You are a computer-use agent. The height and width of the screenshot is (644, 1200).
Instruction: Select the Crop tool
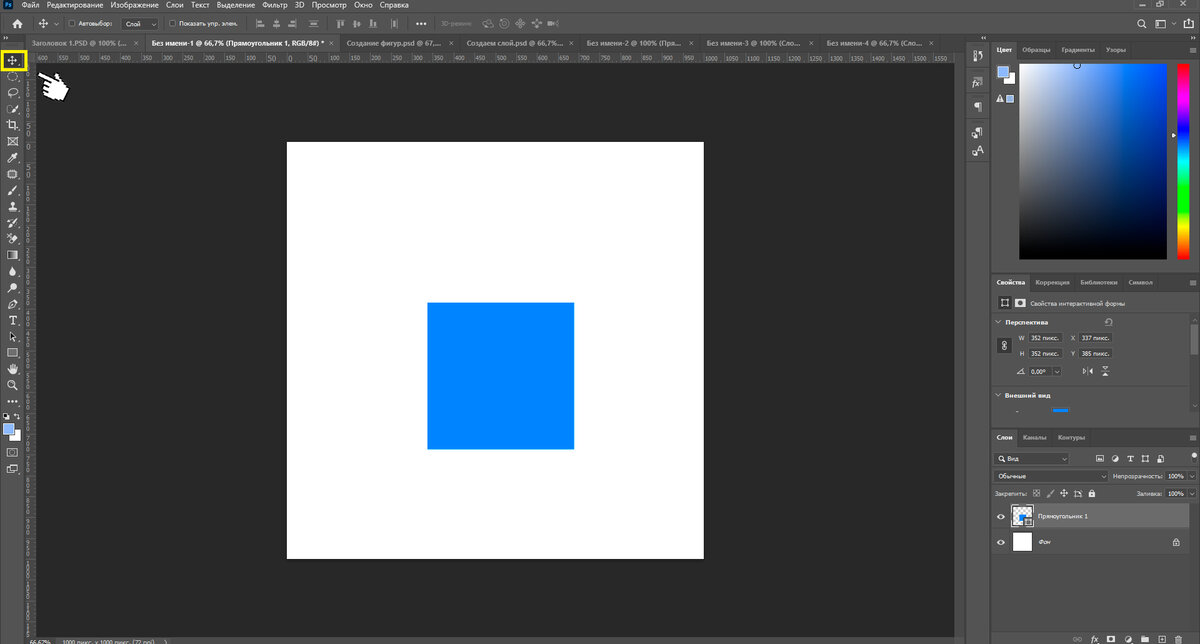(13, 125)
